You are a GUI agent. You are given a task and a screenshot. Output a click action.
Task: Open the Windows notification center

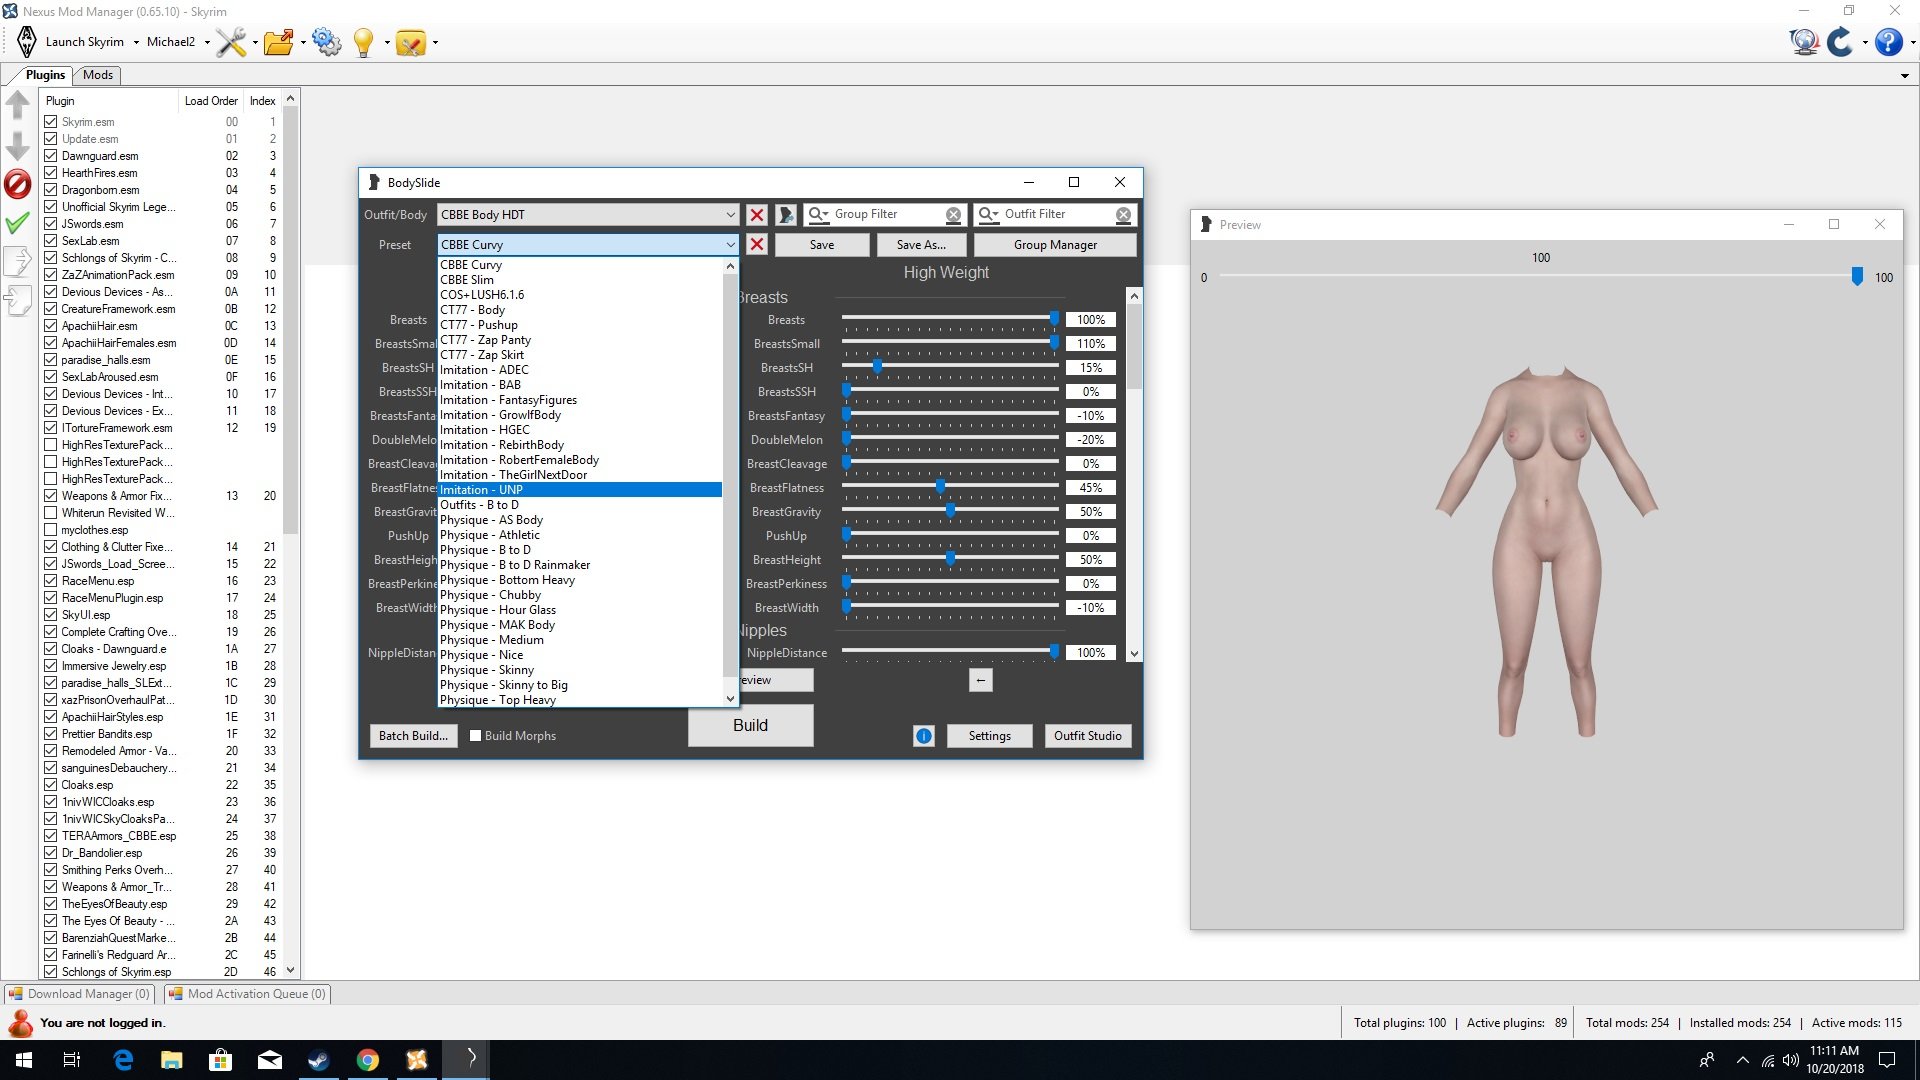(x=1887, y=1060)
